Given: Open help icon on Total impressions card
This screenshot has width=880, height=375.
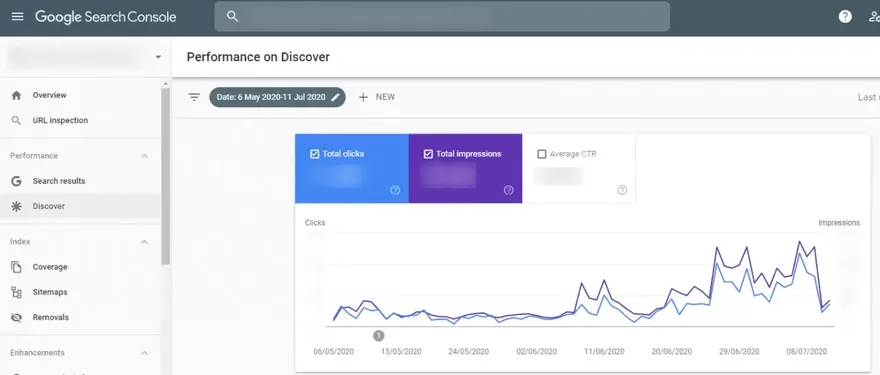Looking at the screenshot, I should (508, 190).
